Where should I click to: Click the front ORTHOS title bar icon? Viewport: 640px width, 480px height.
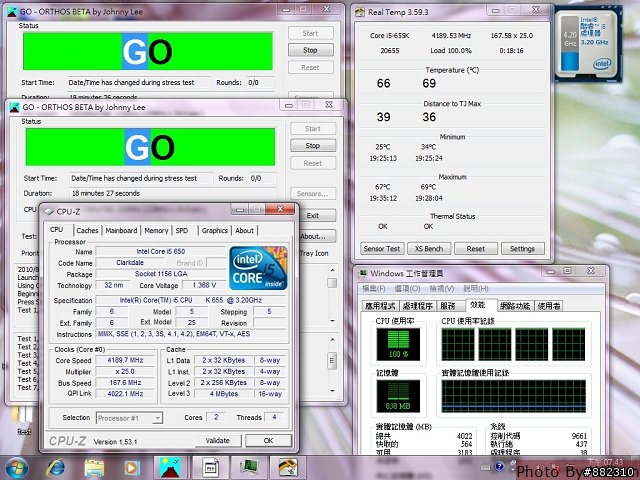pyautogui.click(x=15, y=107)
